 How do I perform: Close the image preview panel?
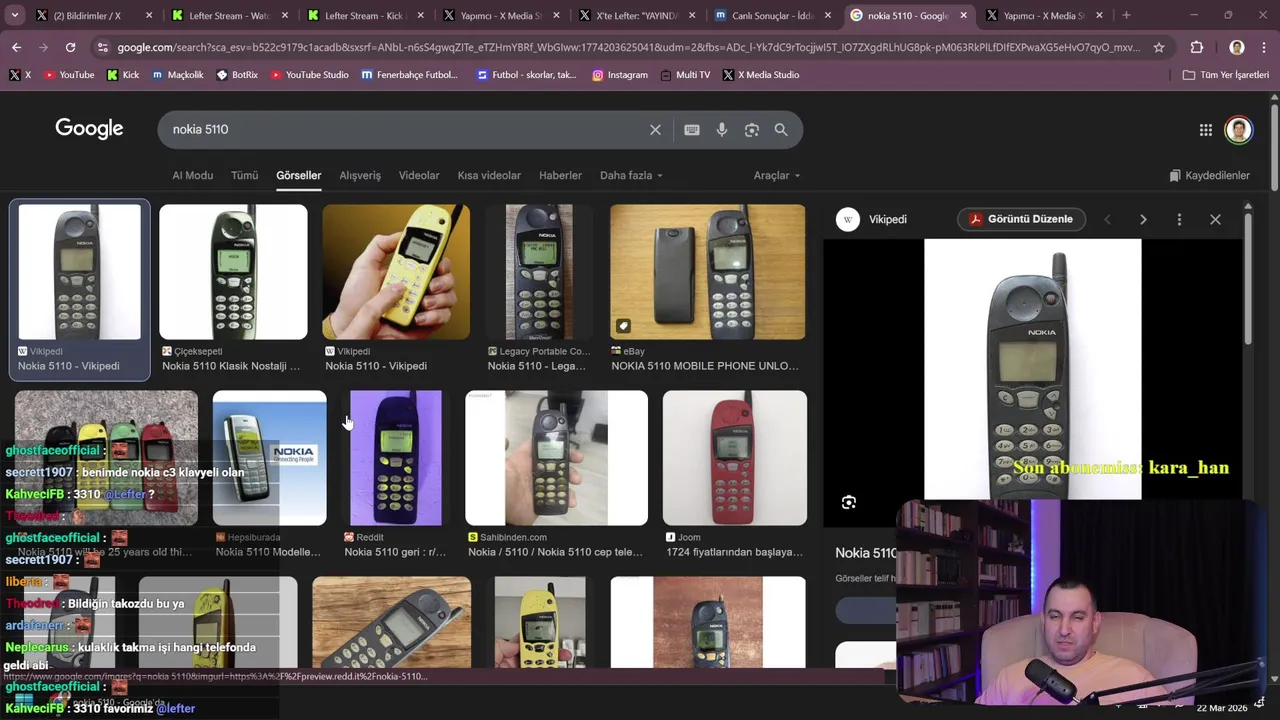coord(1215,219)
